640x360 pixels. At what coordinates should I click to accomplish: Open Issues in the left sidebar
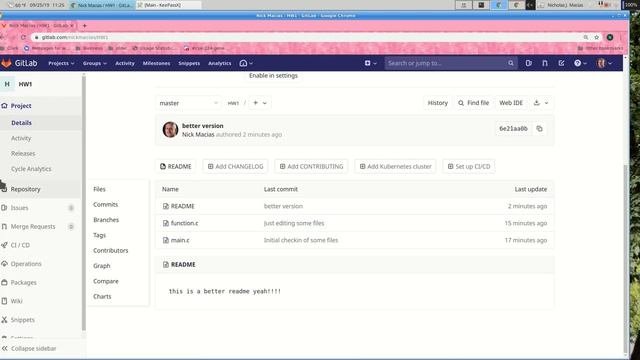click(x=41, y=208)
